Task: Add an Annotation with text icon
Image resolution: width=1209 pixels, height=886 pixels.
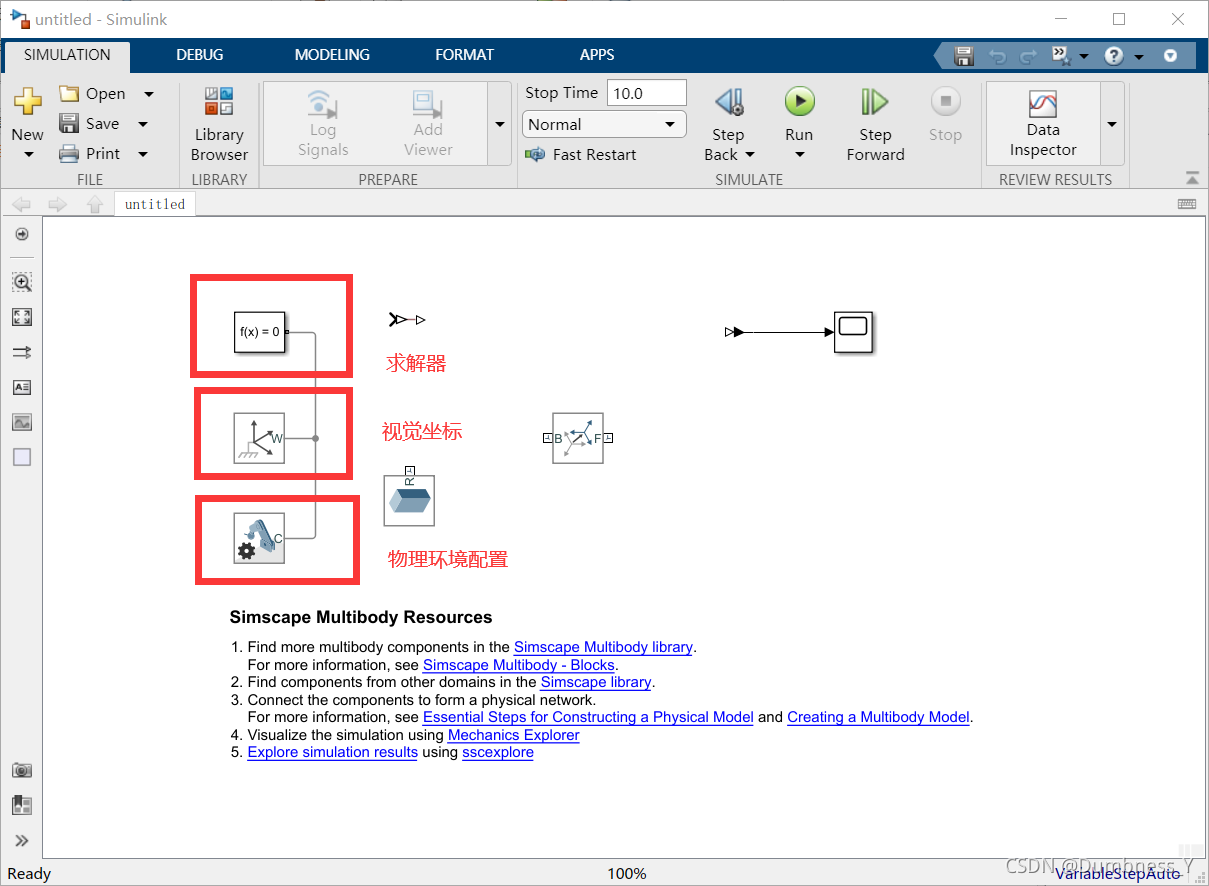Action: click(22, 387)
